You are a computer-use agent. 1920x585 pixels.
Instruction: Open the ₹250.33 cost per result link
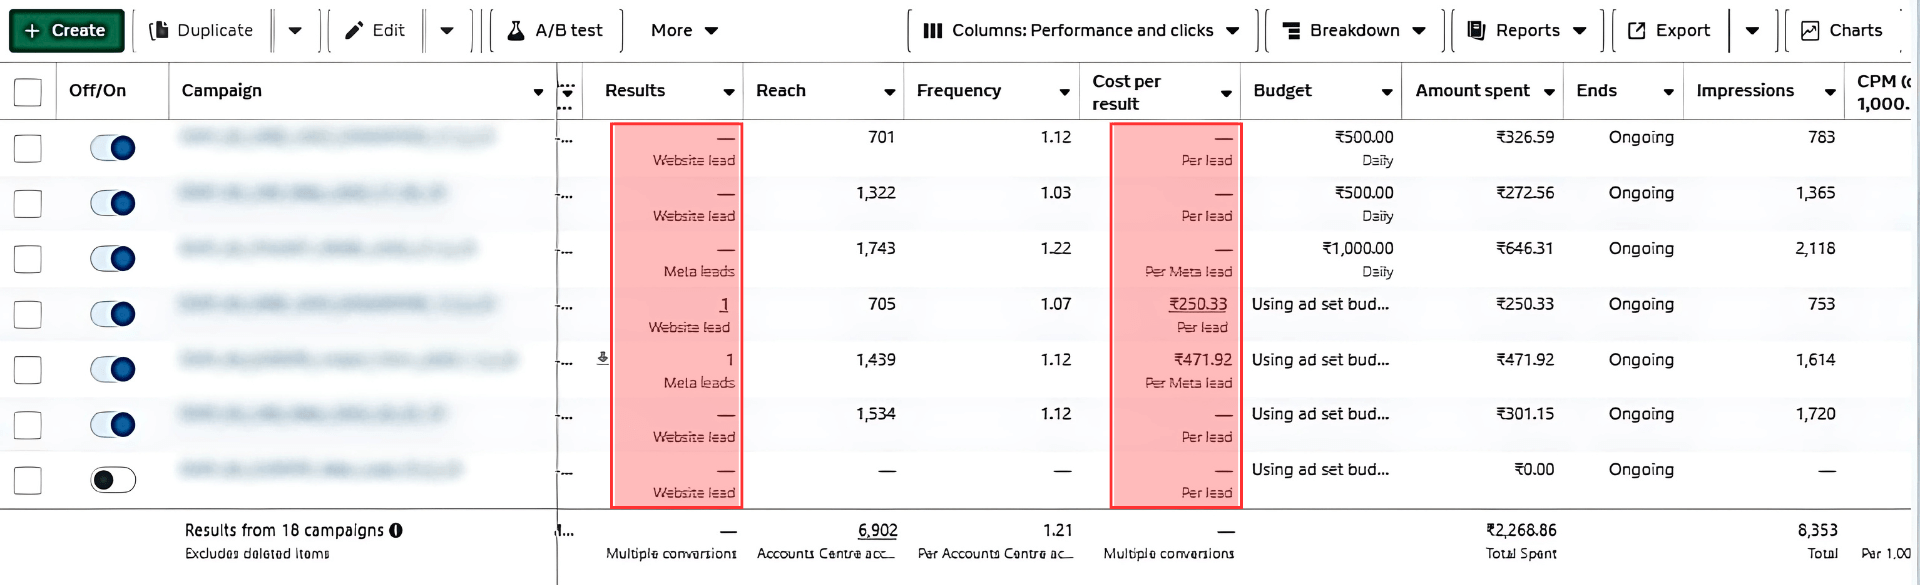click(x=1198, y=304)
